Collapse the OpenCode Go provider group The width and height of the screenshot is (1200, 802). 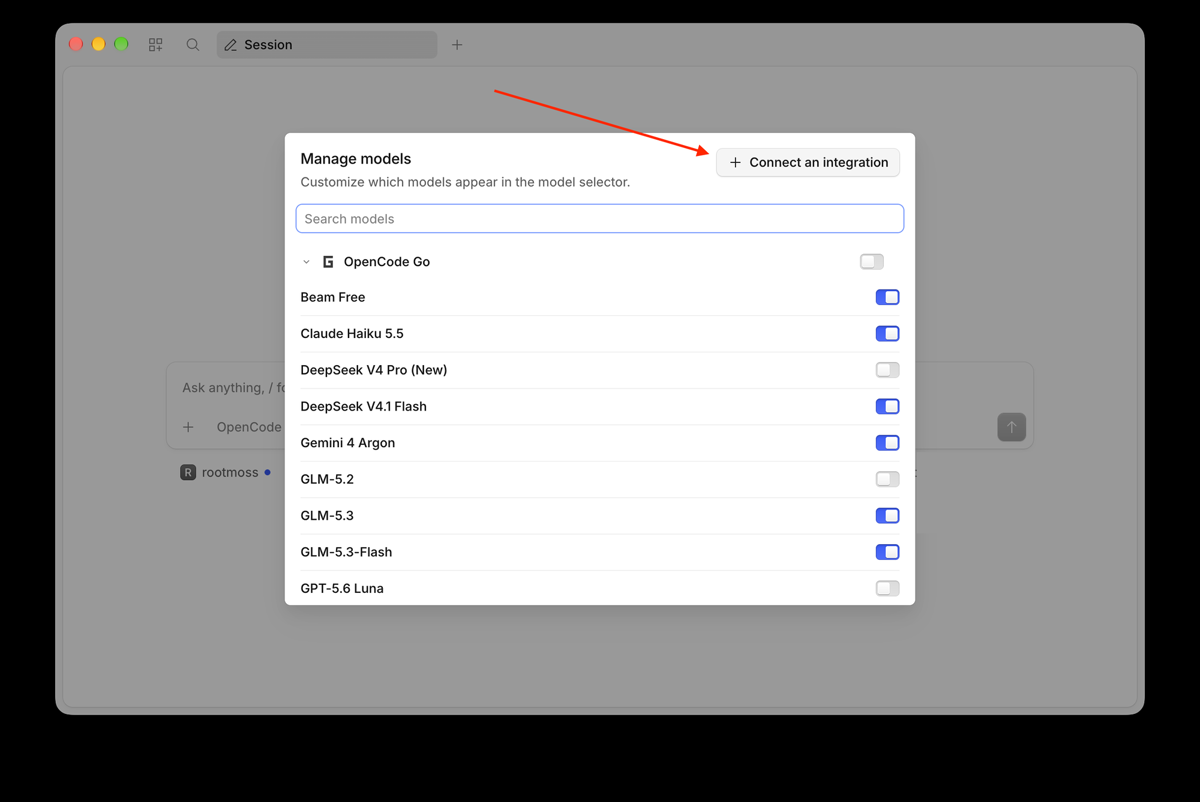click(306, 262)
